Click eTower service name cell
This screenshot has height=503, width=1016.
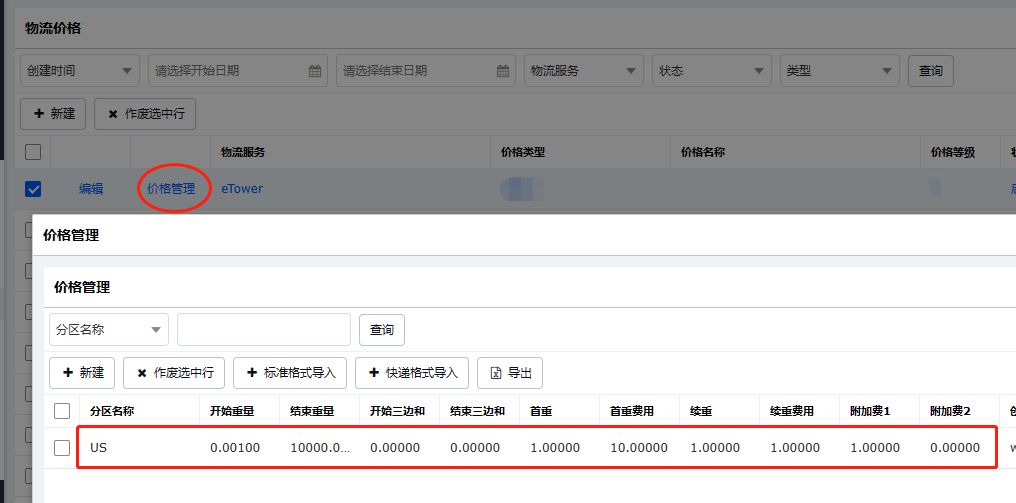pos(242,189)
